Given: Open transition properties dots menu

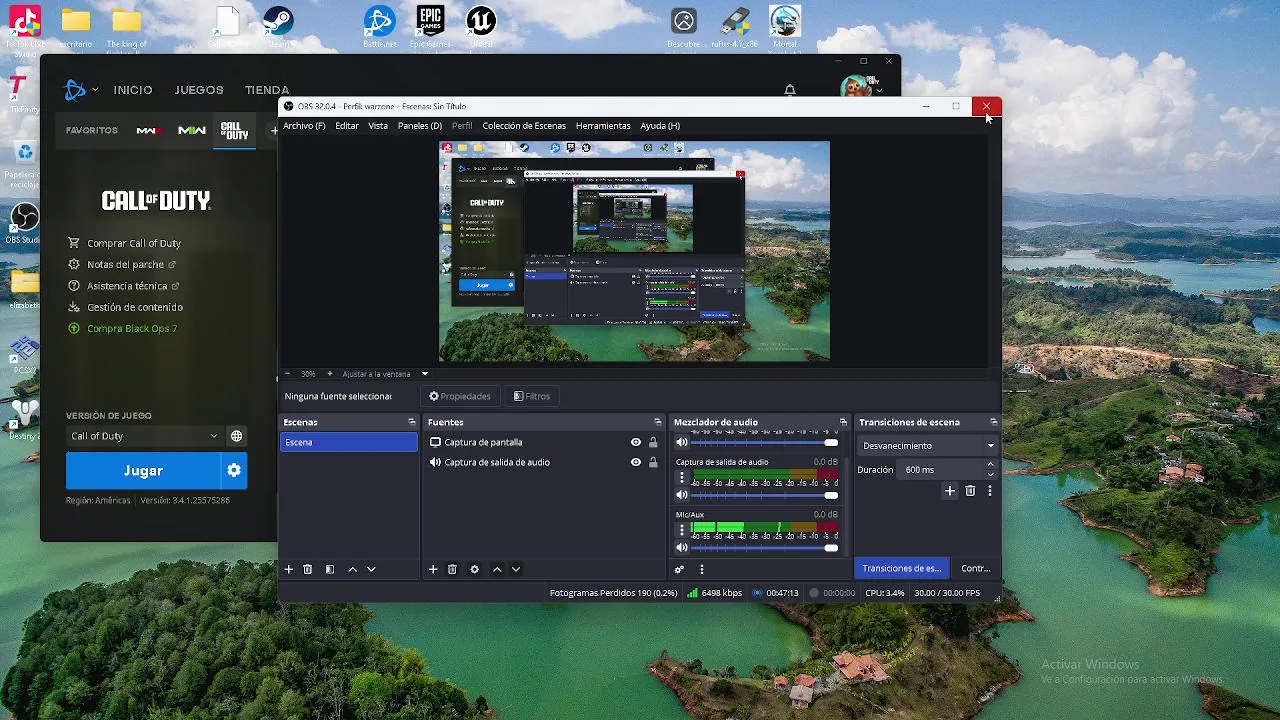Looking at the screenshot, I should coord(990,491).
